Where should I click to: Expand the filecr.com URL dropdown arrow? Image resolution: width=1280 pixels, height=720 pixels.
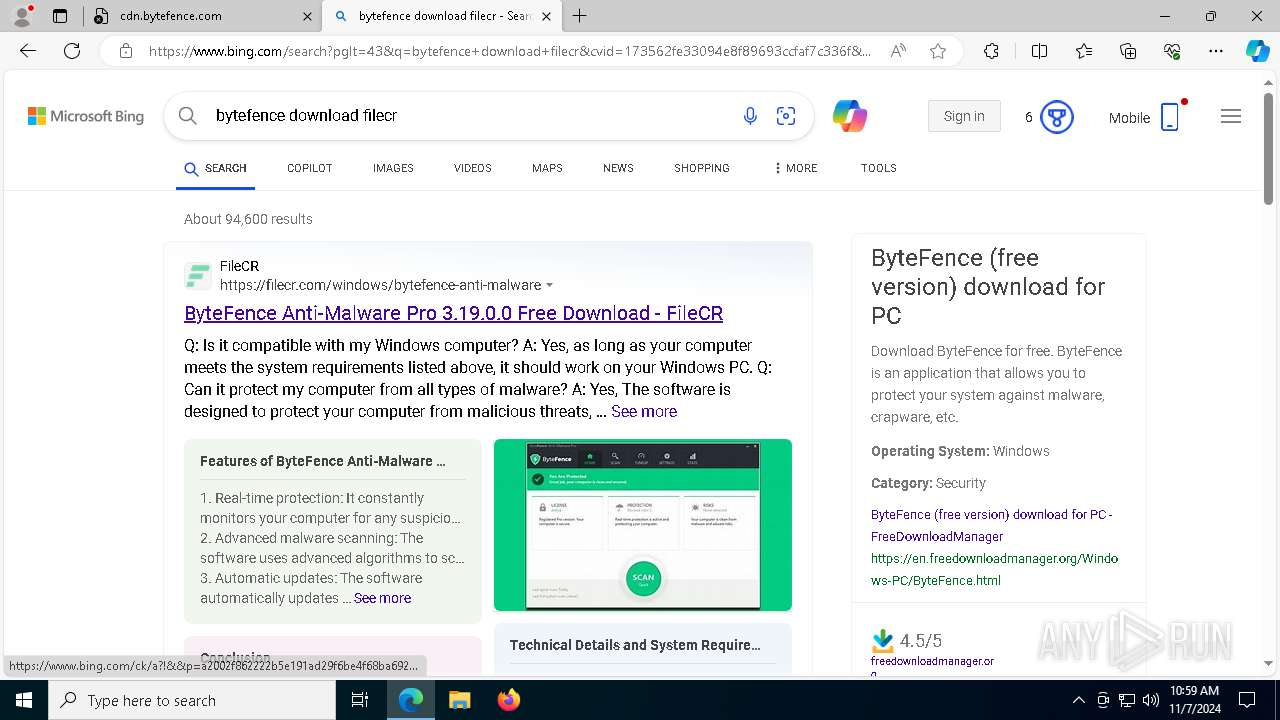[549, 286]
